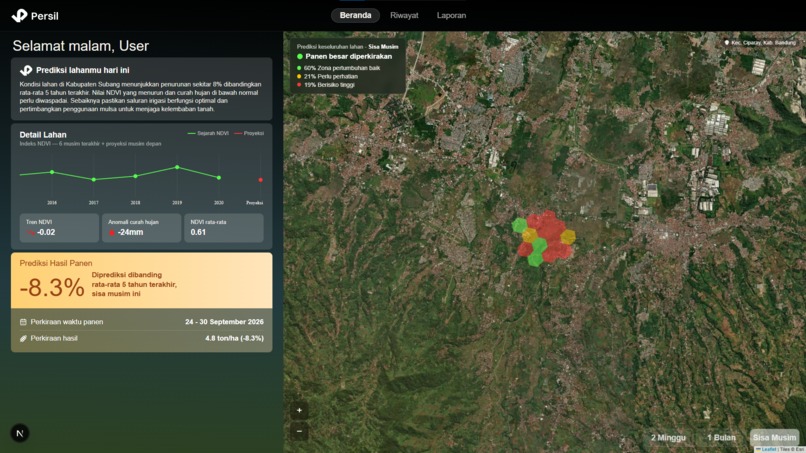Open the Leaflet attribution link

point(769,449)
